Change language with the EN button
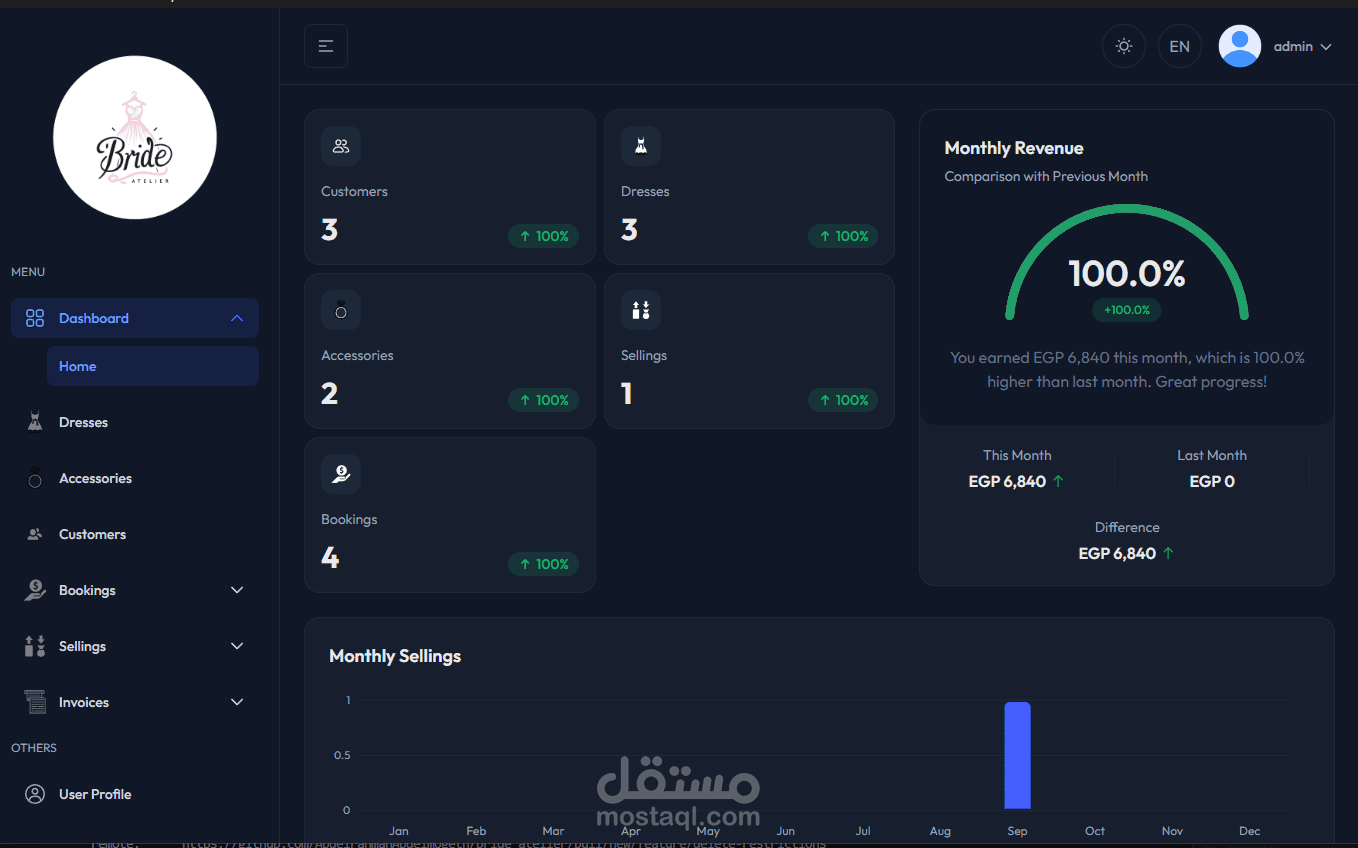1358x848 pixels. tap(1180, 46)
